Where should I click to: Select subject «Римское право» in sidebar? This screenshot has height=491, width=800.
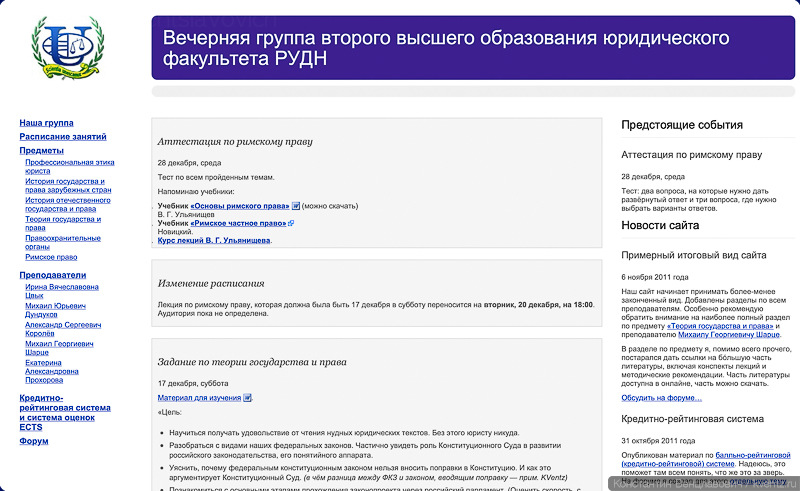coord(53,257)
